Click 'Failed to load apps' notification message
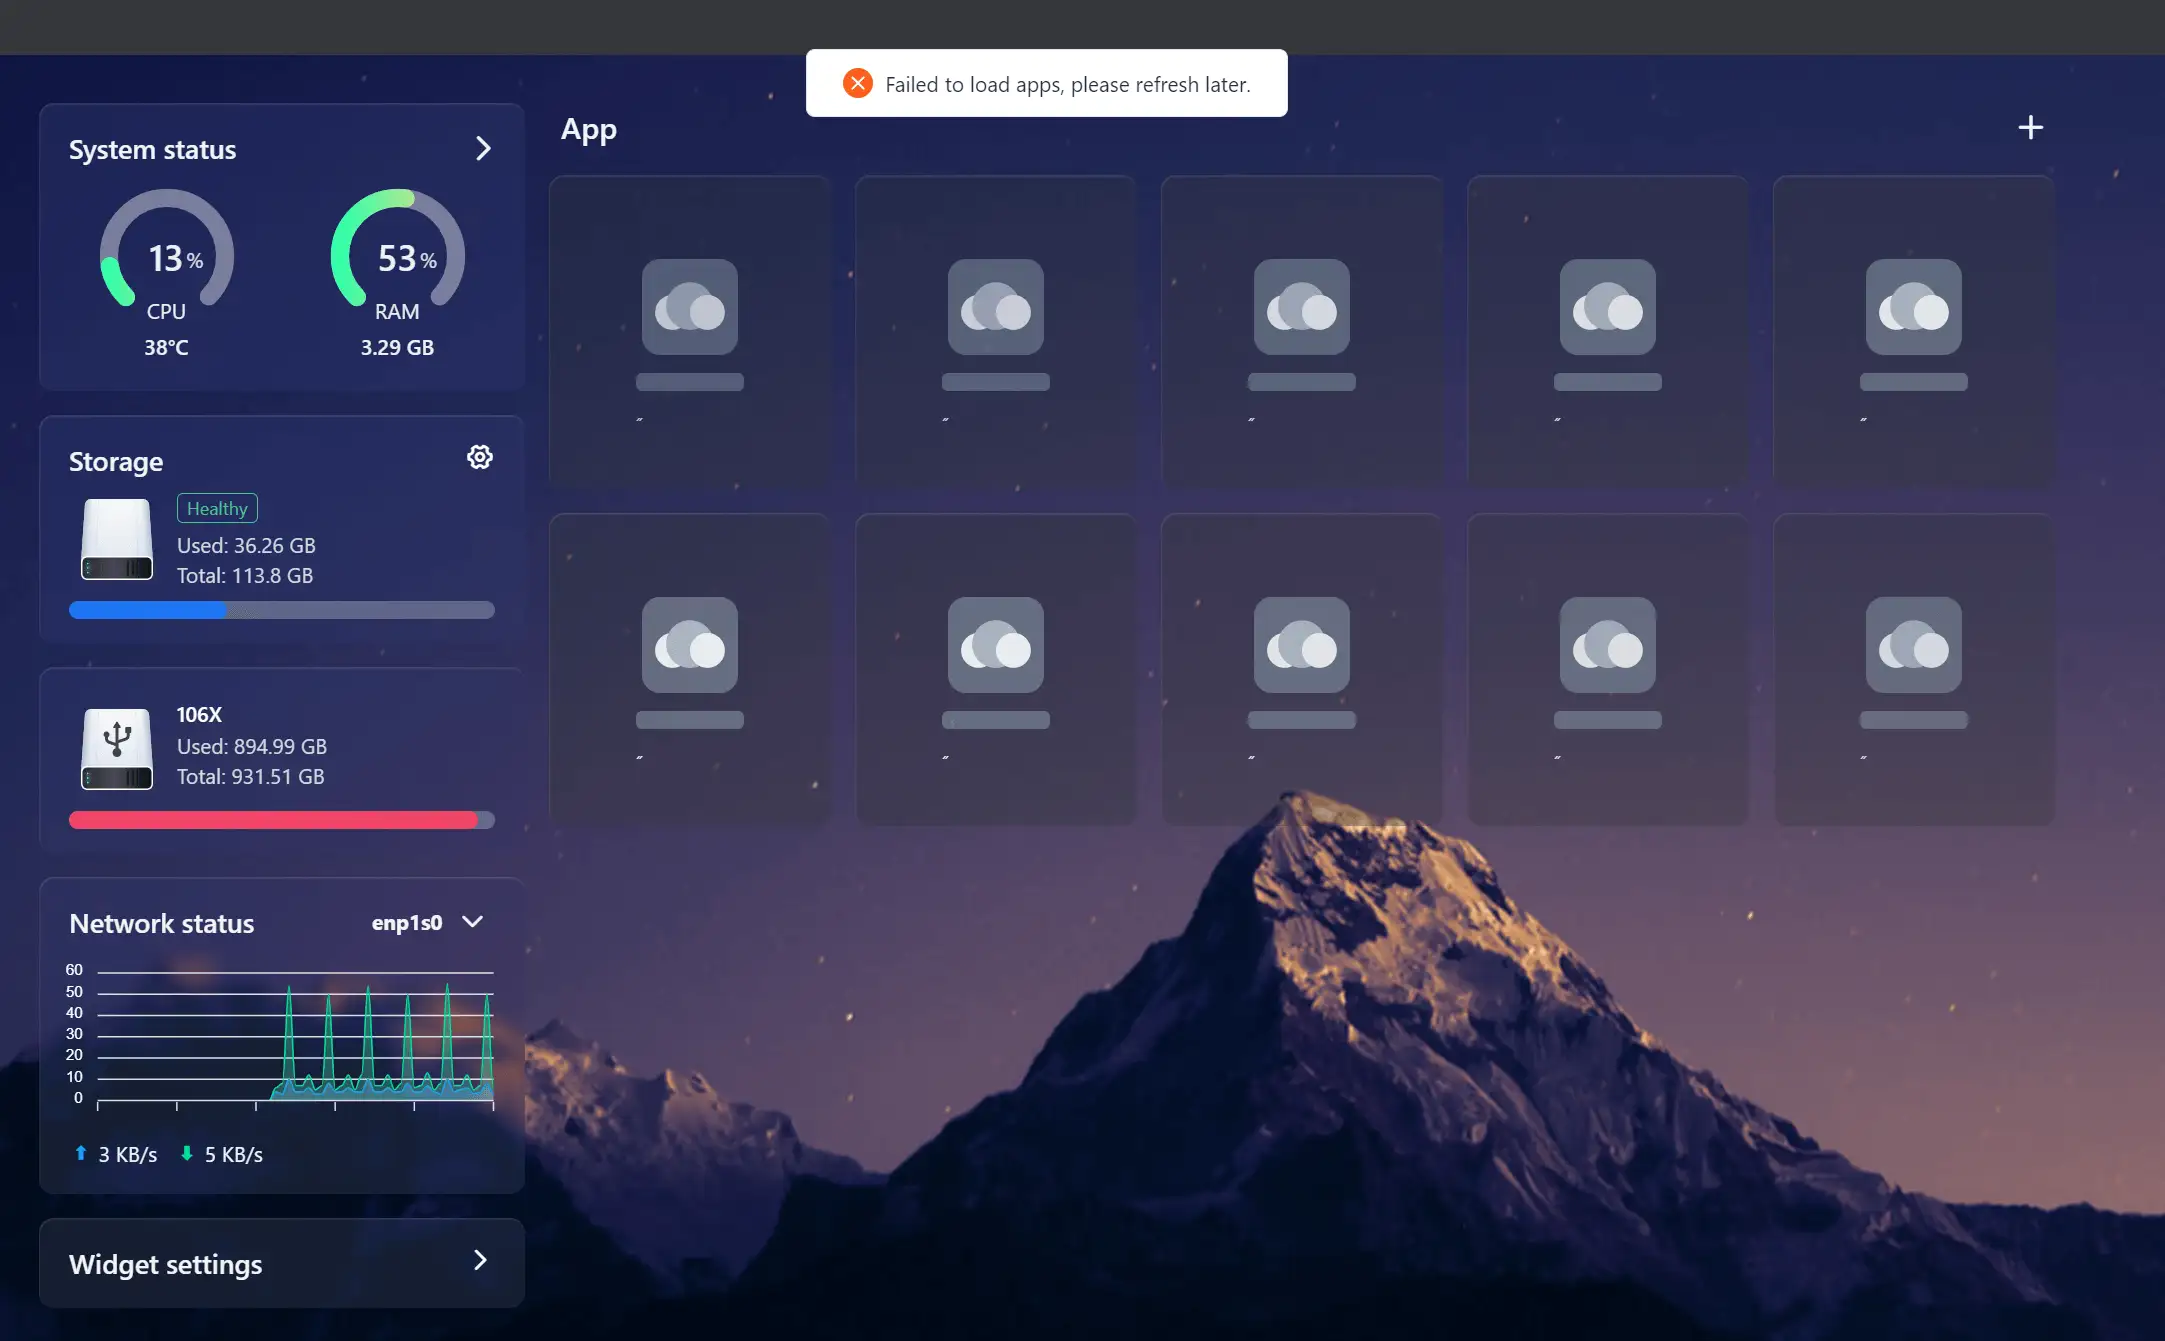The height and width of the screenshot is (1341, 2165). point(1068,85)
